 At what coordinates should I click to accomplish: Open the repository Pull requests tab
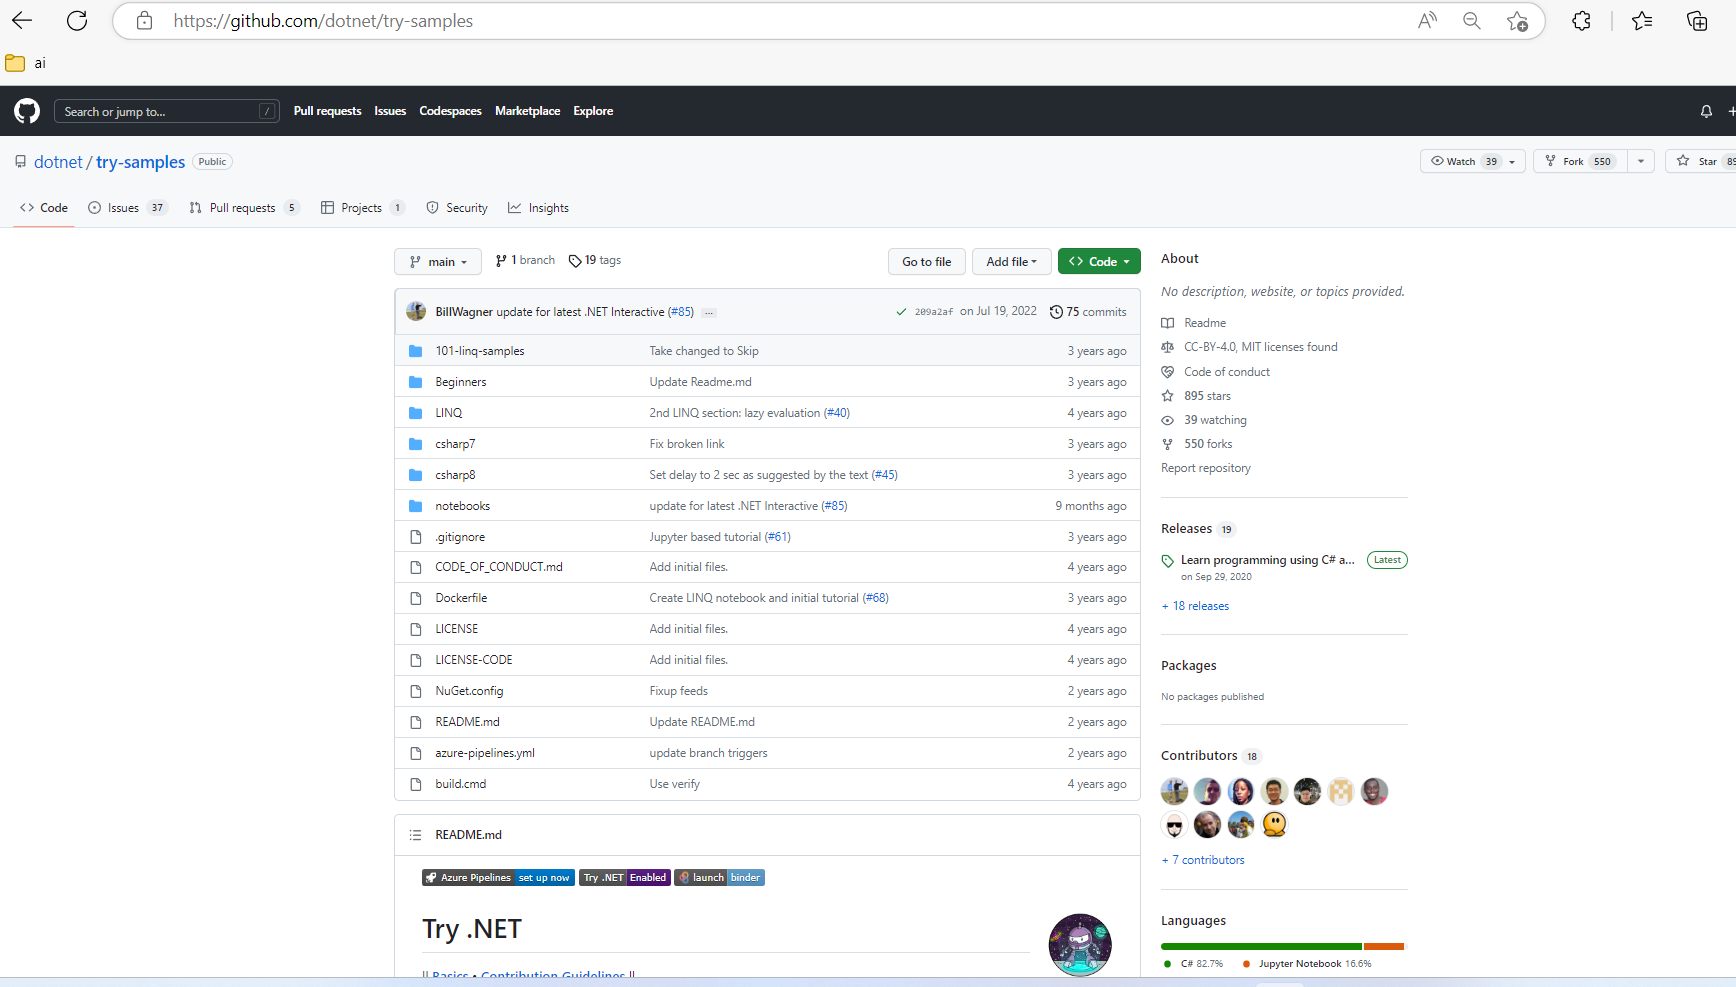(x=244, y=208)
